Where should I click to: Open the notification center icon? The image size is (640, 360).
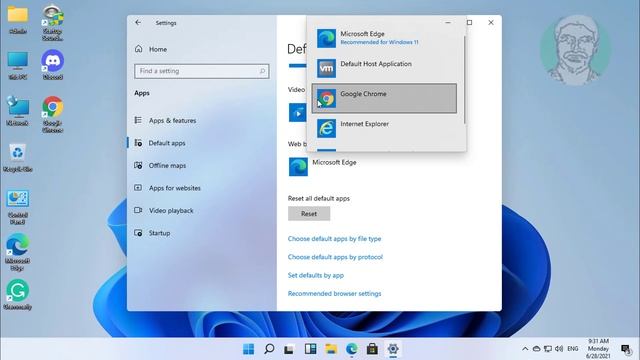coord(625,349)
